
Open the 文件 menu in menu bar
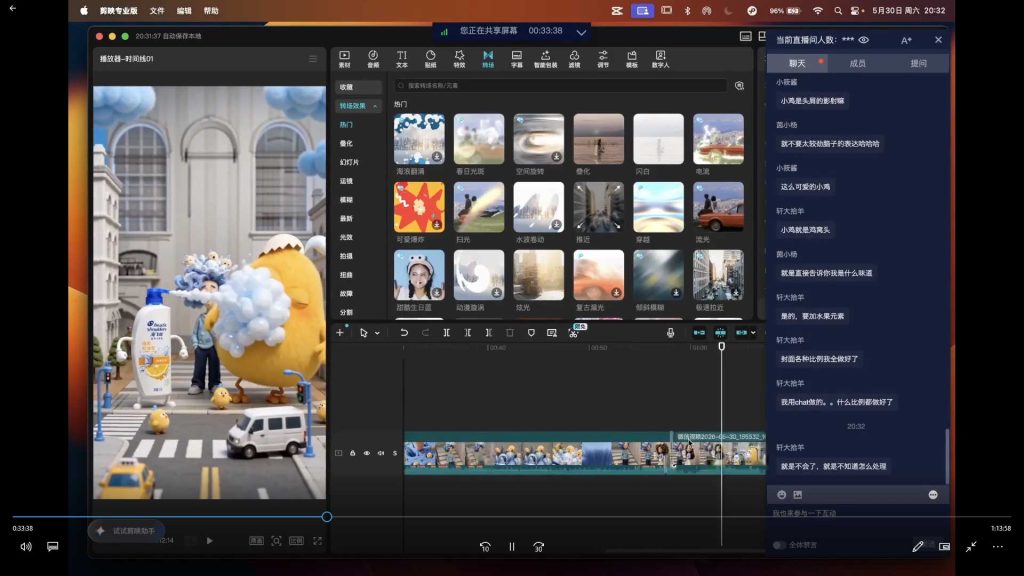(157, 10)
